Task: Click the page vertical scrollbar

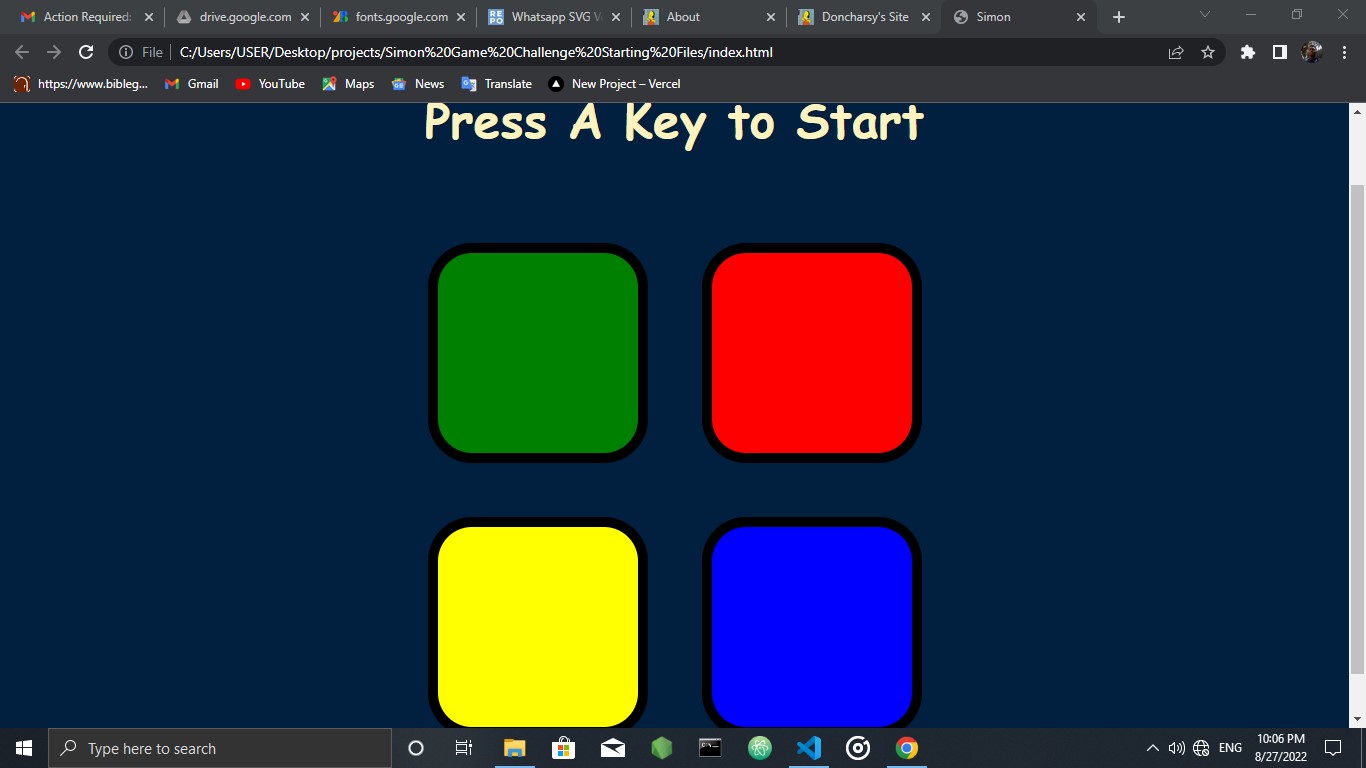Action: [x=1357, y=430]
